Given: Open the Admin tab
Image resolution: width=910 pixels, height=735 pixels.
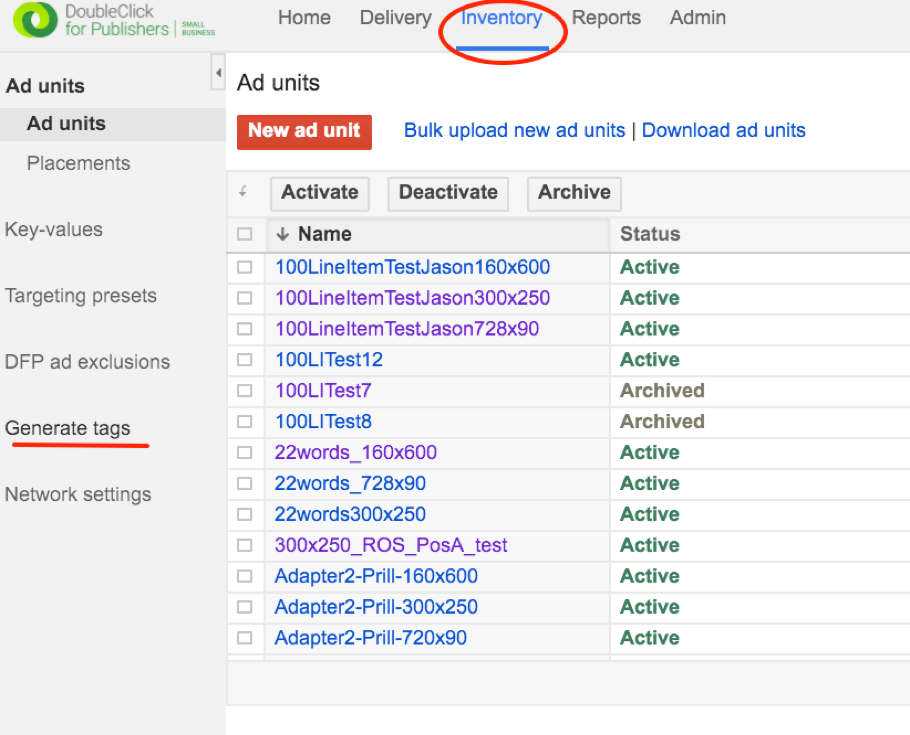Looking at the screenshot, I should click(x=698, y=17).
